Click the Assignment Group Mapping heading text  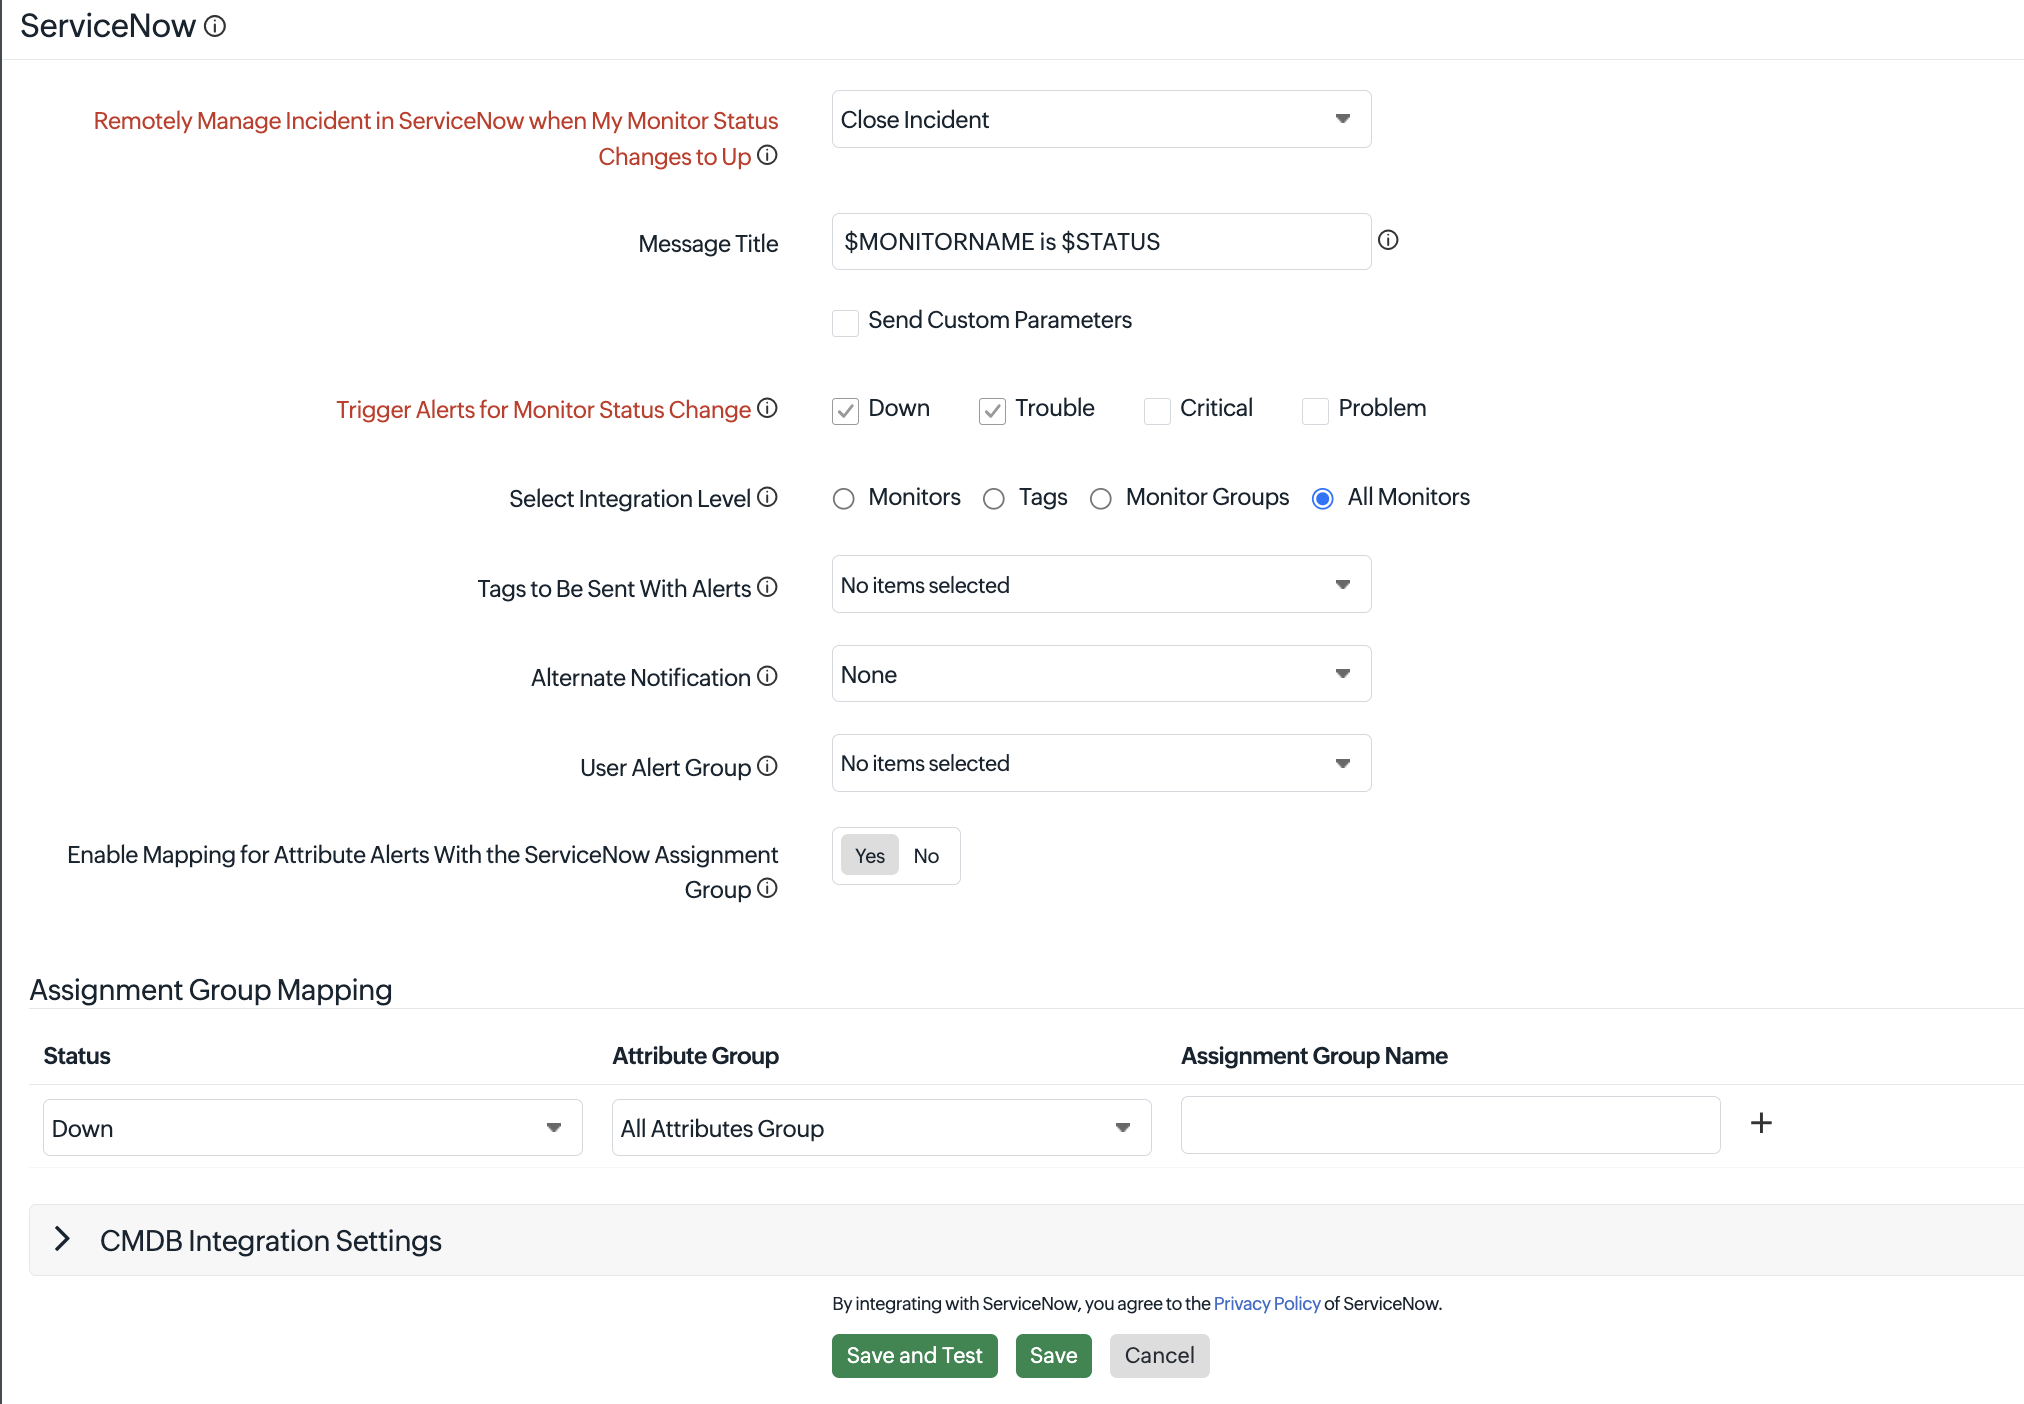[211, 990]
